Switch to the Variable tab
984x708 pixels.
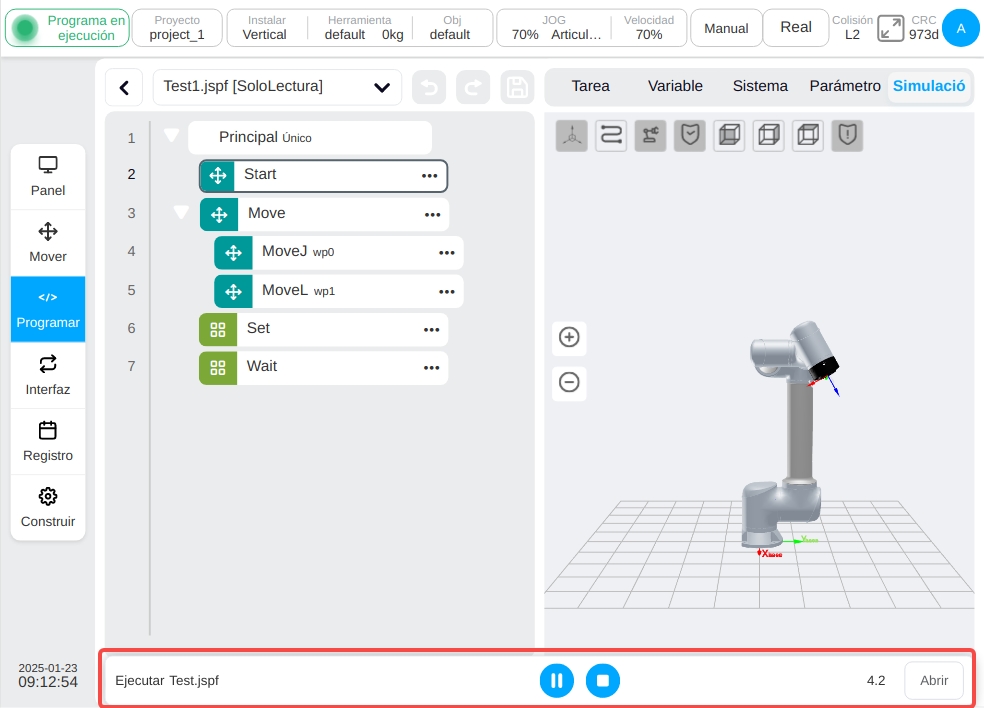pyautogui.click(x=675, y=86)
